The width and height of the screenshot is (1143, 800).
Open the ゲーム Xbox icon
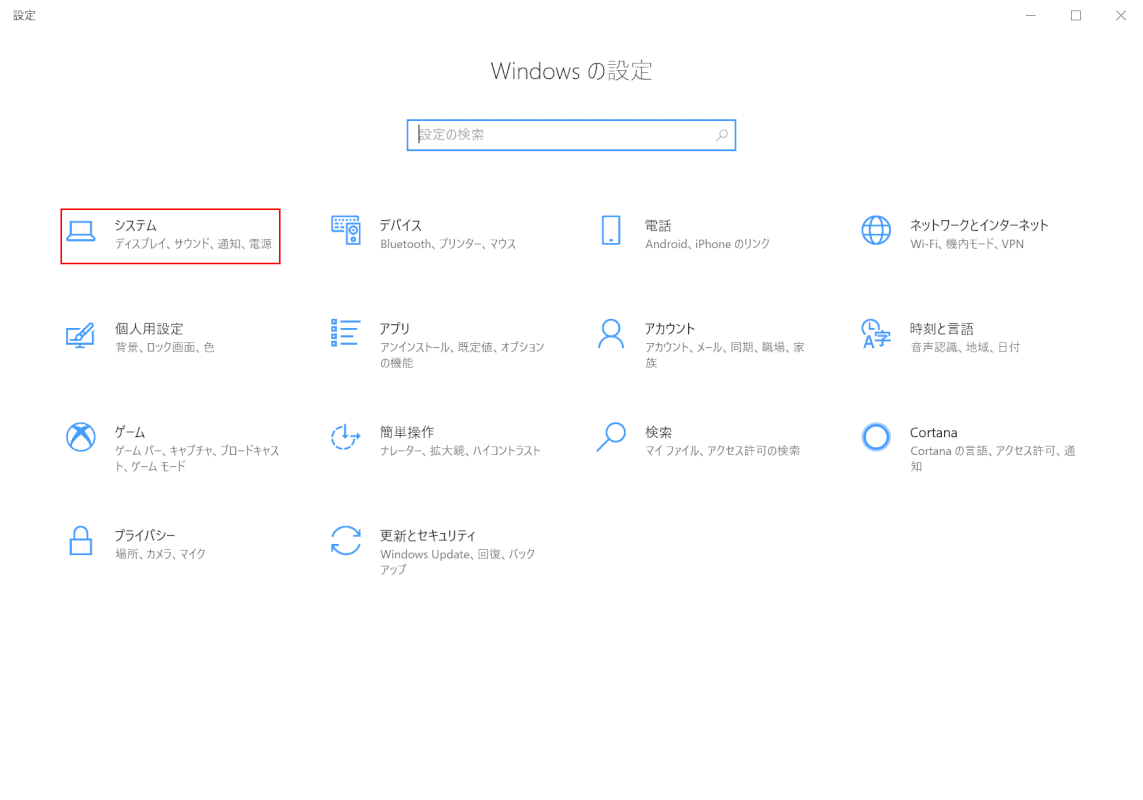(80, 438)
